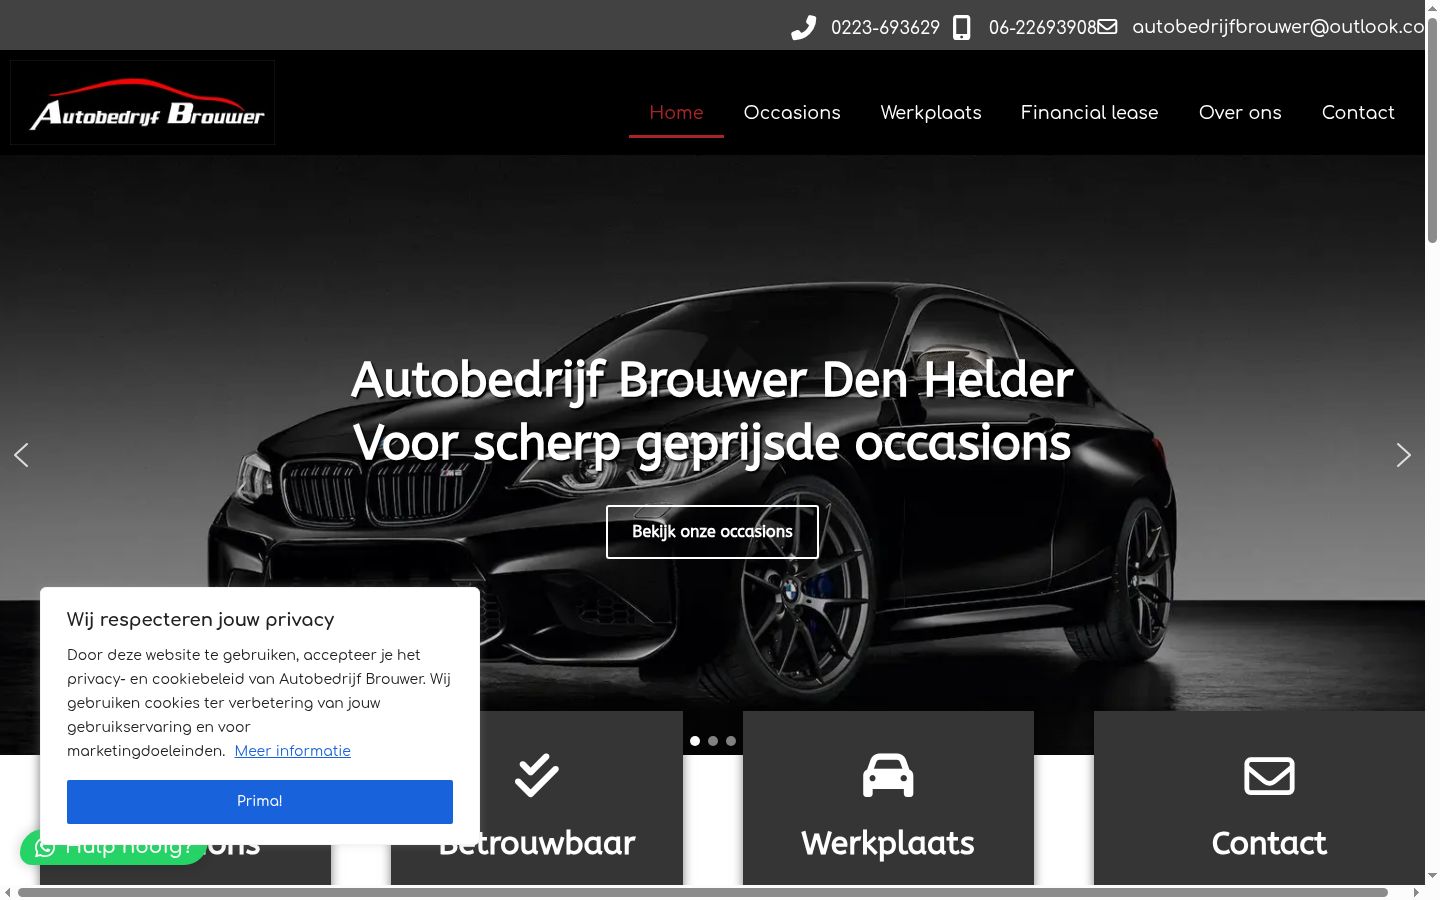1440x900 pixels.
Task: Click the phone handset icon in top bar
Action: 803,28
